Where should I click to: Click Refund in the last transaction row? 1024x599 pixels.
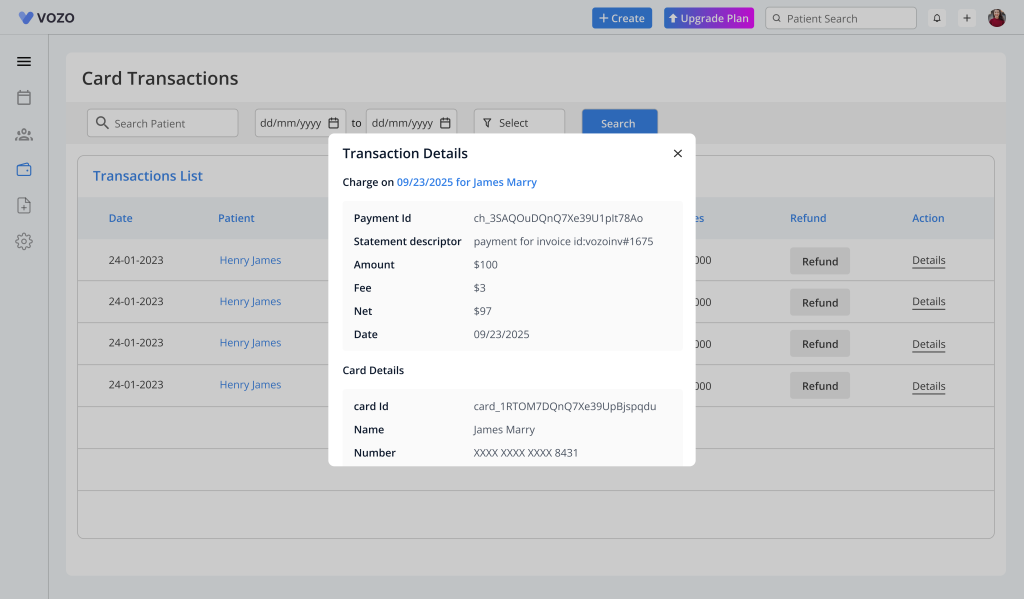pyautogui.click(x=820, y=386)
